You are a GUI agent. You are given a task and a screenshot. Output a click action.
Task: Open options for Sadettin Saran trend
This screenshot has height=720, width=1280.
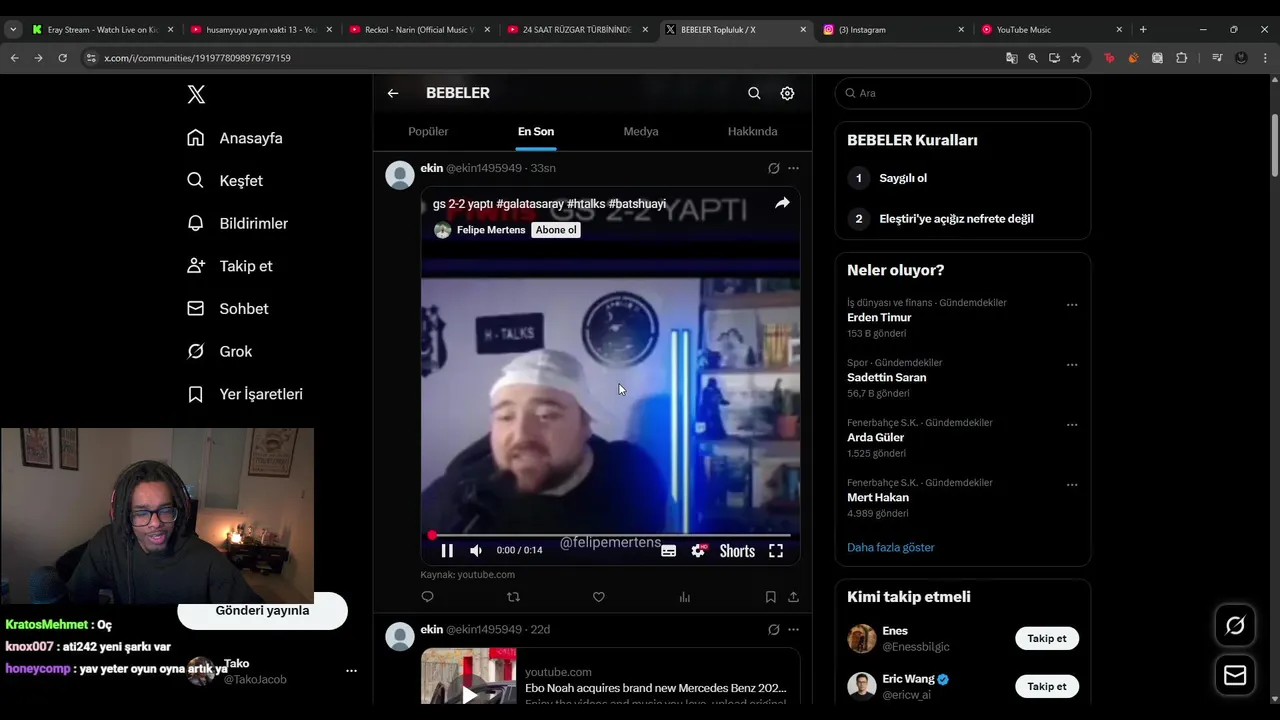pyautogui.click(x=1072, y=365)
